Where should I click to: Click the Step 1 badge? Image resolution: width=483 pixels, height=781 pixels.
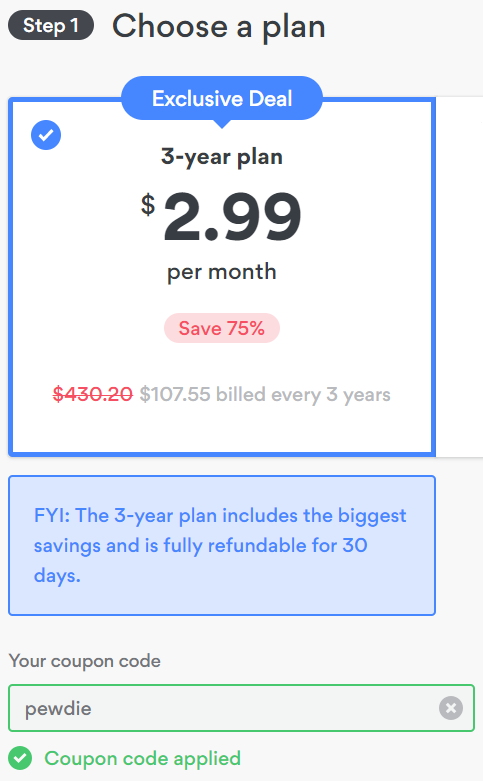(x=51, y=25)
